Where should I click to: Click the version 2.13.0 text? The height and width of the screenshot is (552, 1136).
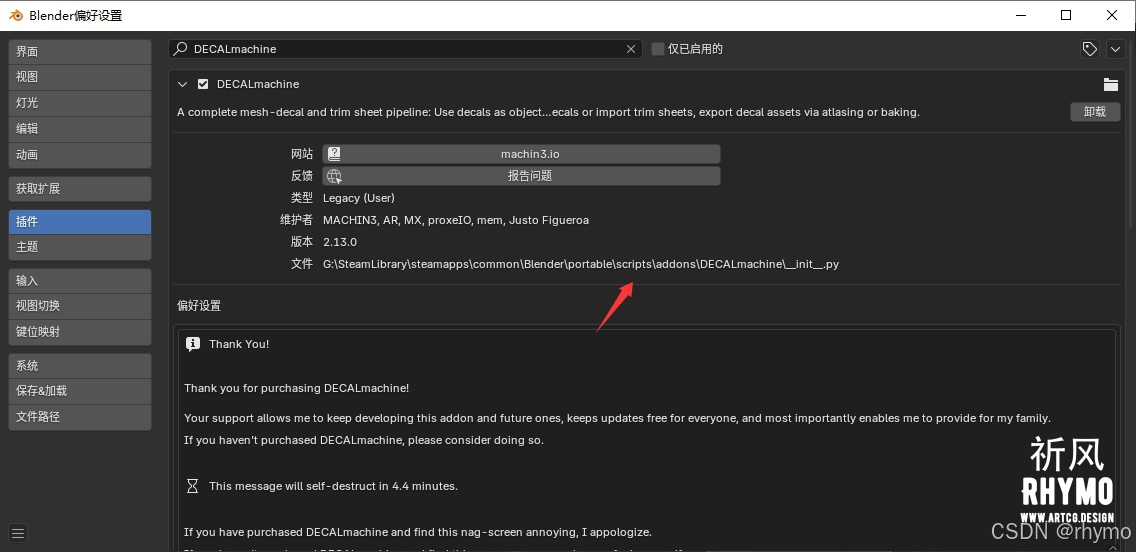[340, 242]
